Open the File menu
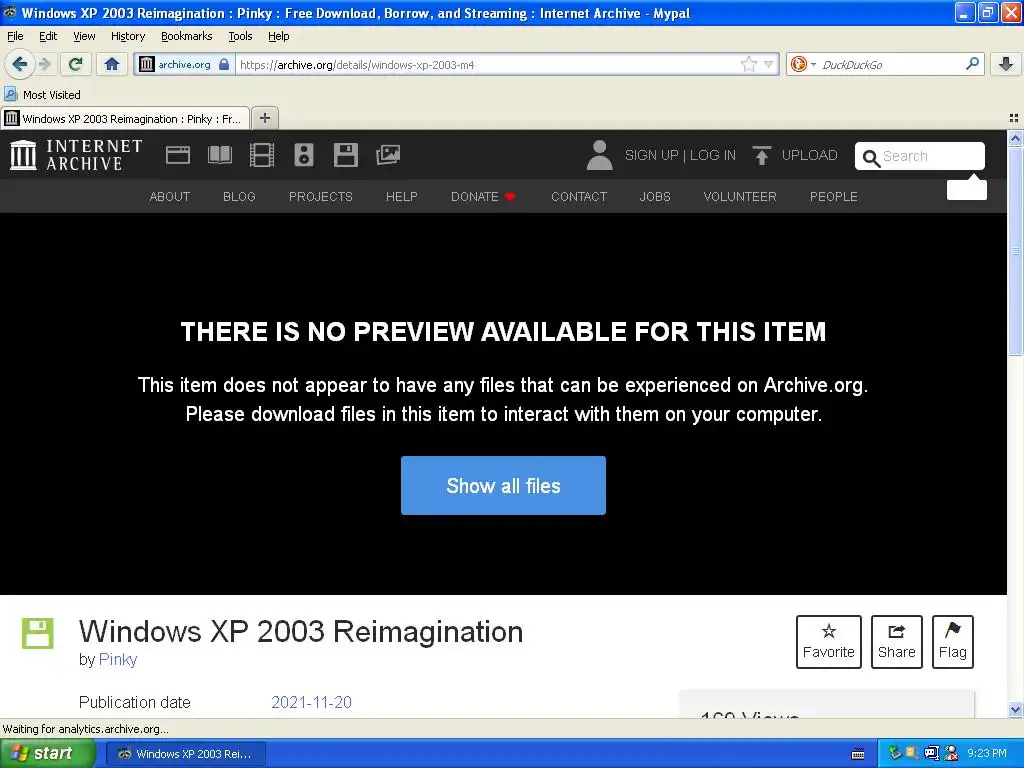The height and width of the screenshot is (768, 1024). coord(15,36)
